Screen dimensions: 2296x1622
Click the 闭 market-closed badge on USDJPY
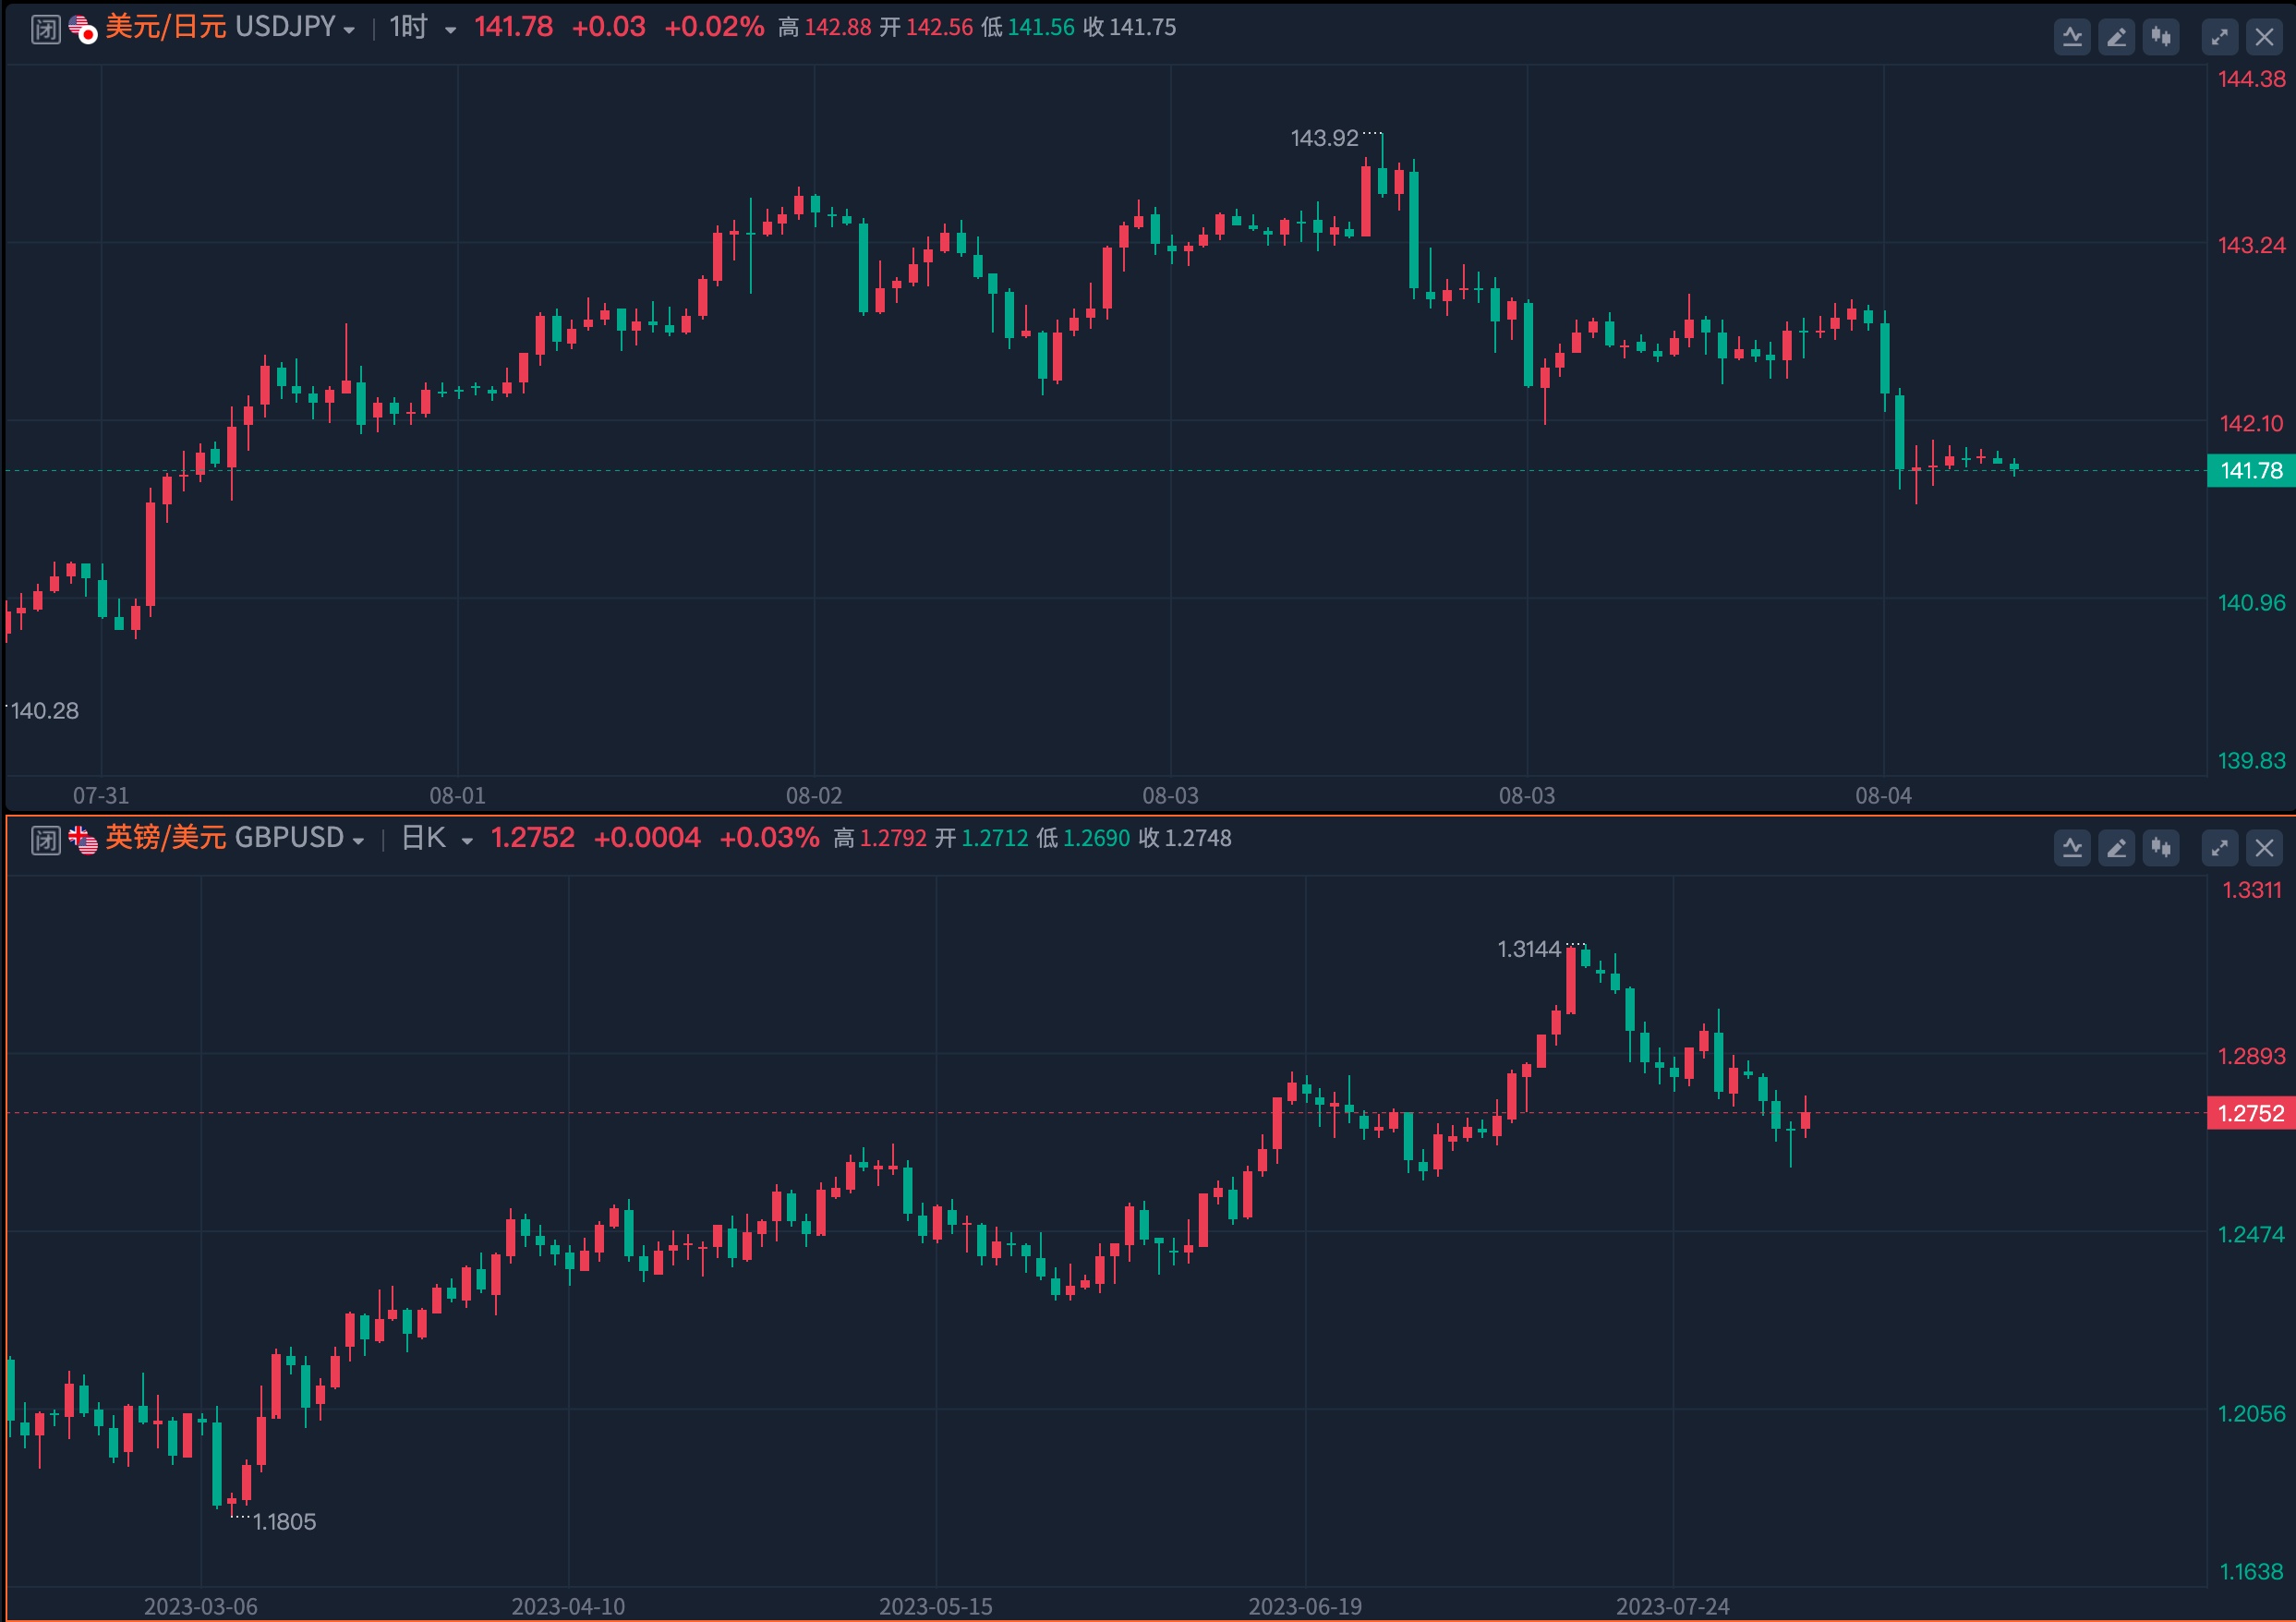[46, 29]
